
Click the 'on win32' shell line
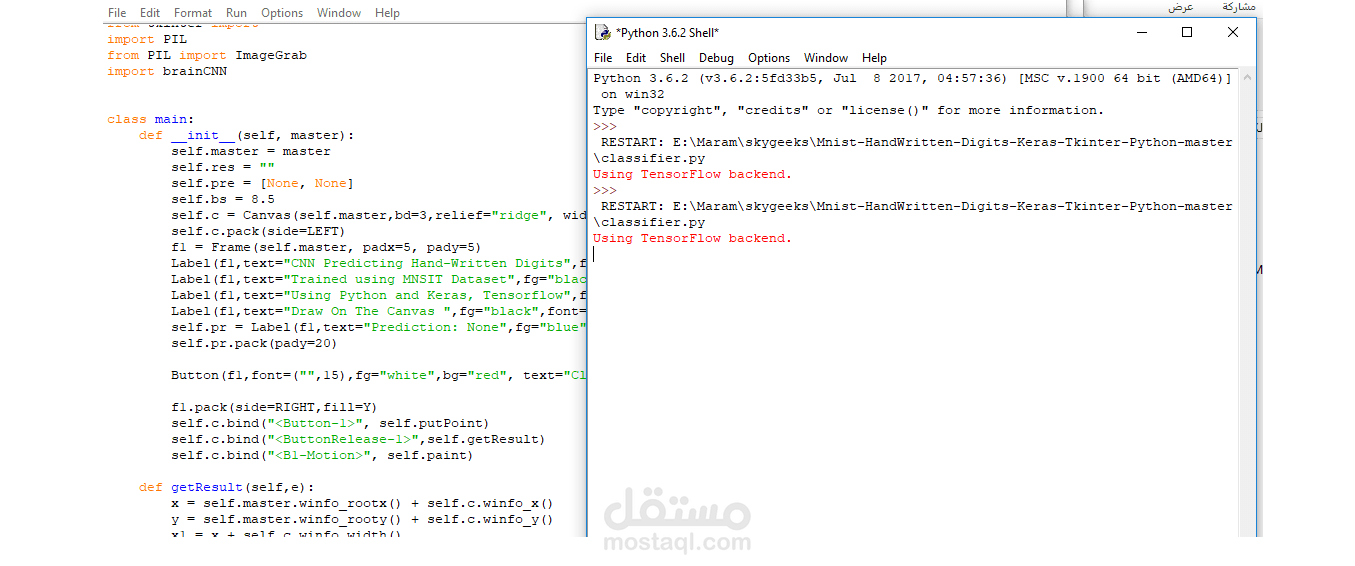[x=633, y=94]
